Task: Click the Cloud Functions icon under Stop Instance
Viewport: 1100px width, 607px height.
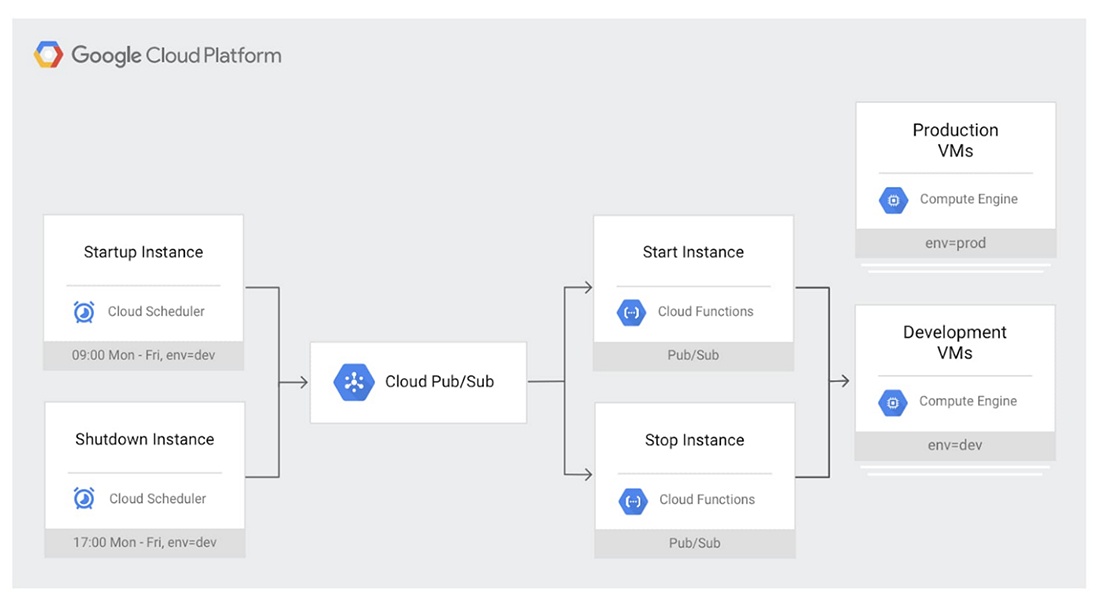Action: [633, 500]
